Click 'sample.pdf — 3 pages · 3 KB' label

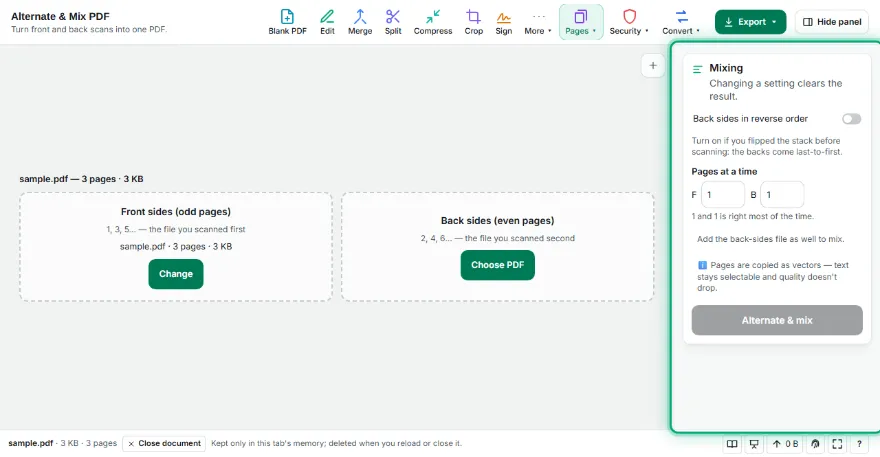(81, 179)
